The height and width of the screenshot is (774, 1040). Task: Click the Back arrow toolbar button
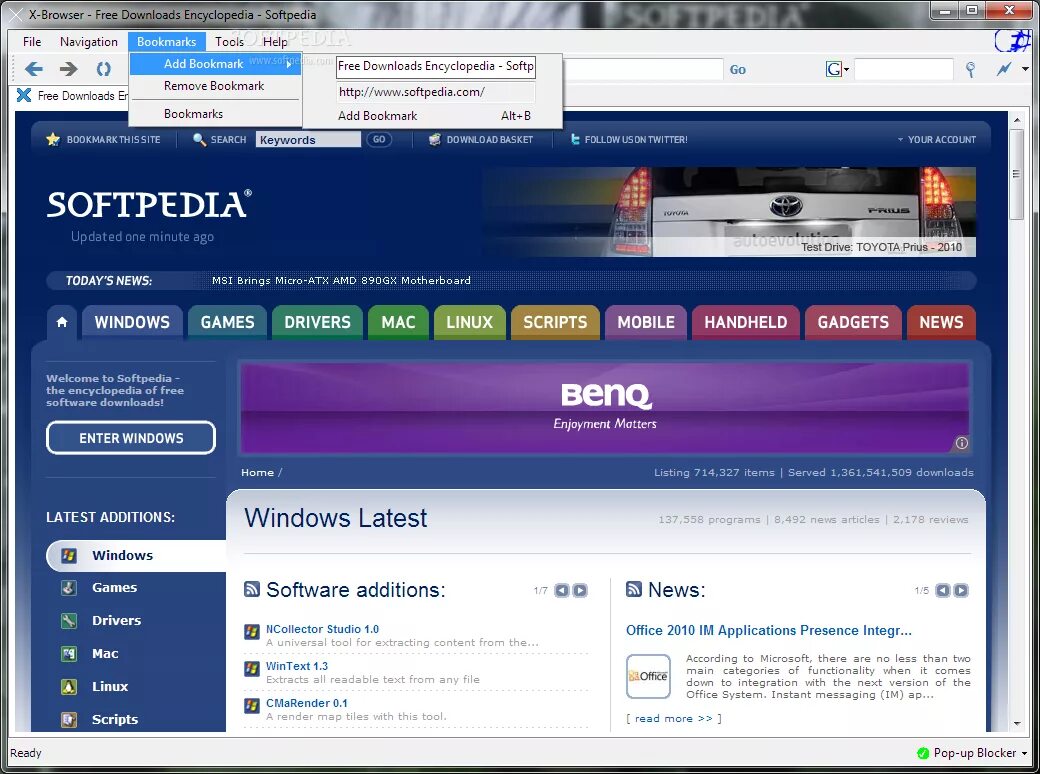coord(34,69)
